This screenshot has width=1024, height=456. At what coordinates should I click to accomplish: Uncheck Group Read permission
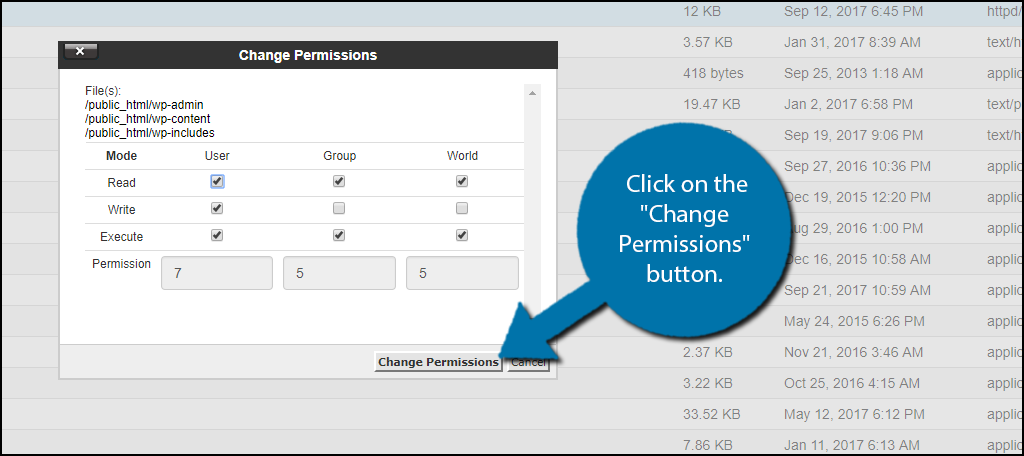click(339, 182)
